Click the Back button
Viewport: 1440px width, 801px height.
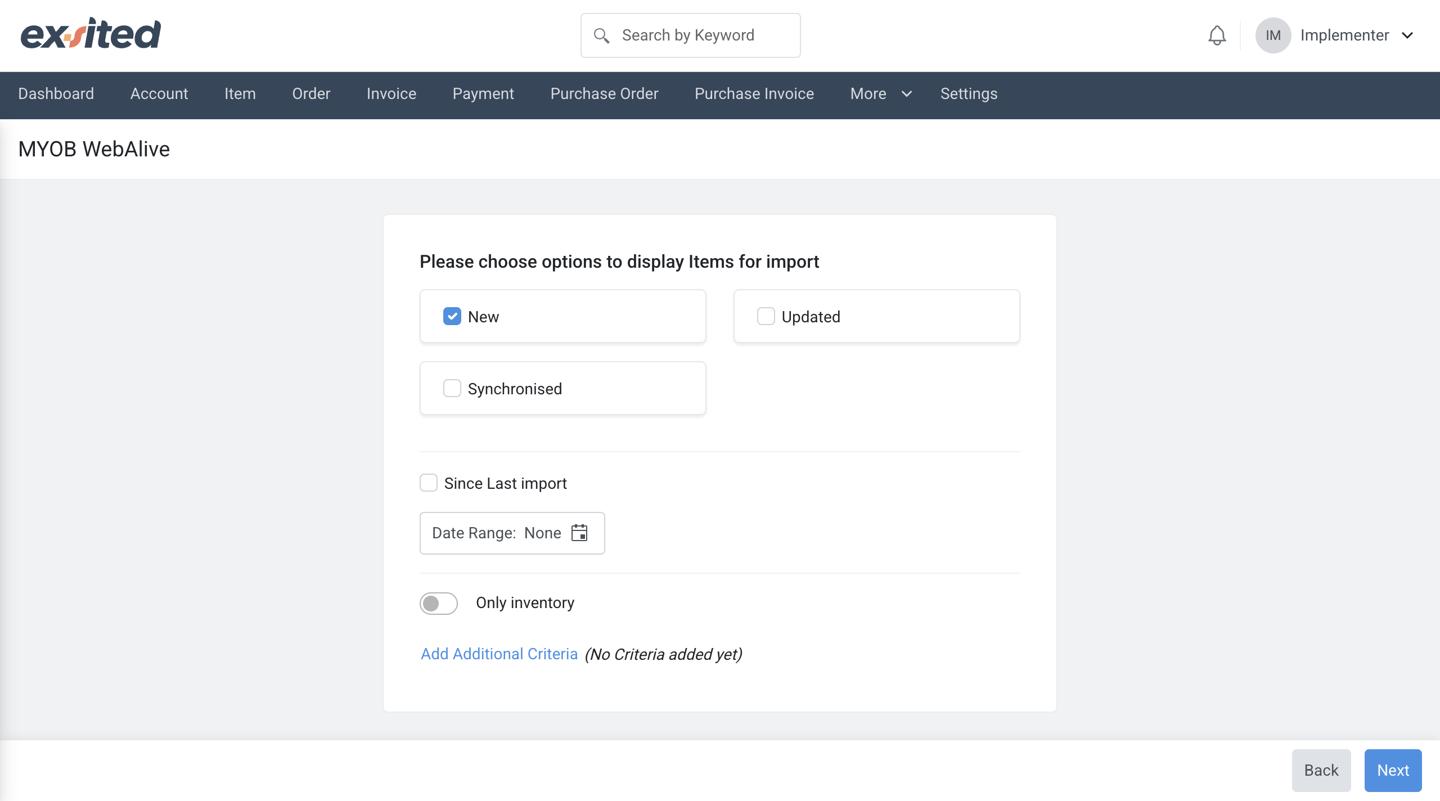click(x=1321, y=770)
